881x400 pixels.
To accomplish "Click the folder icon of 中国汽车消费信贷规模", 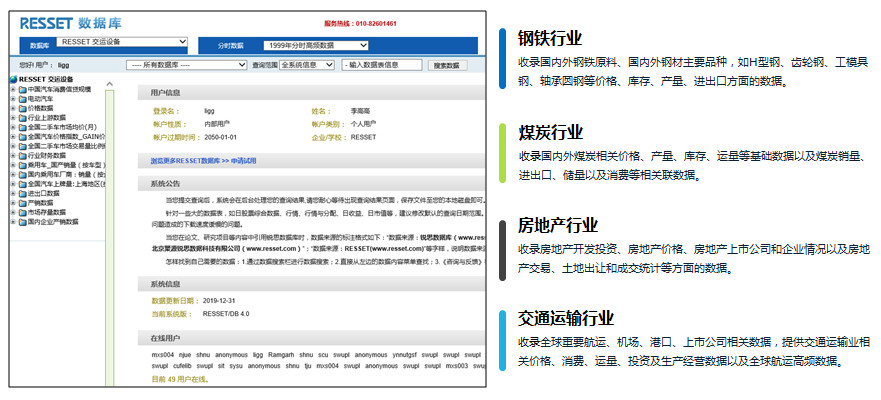I will (22, 89).
